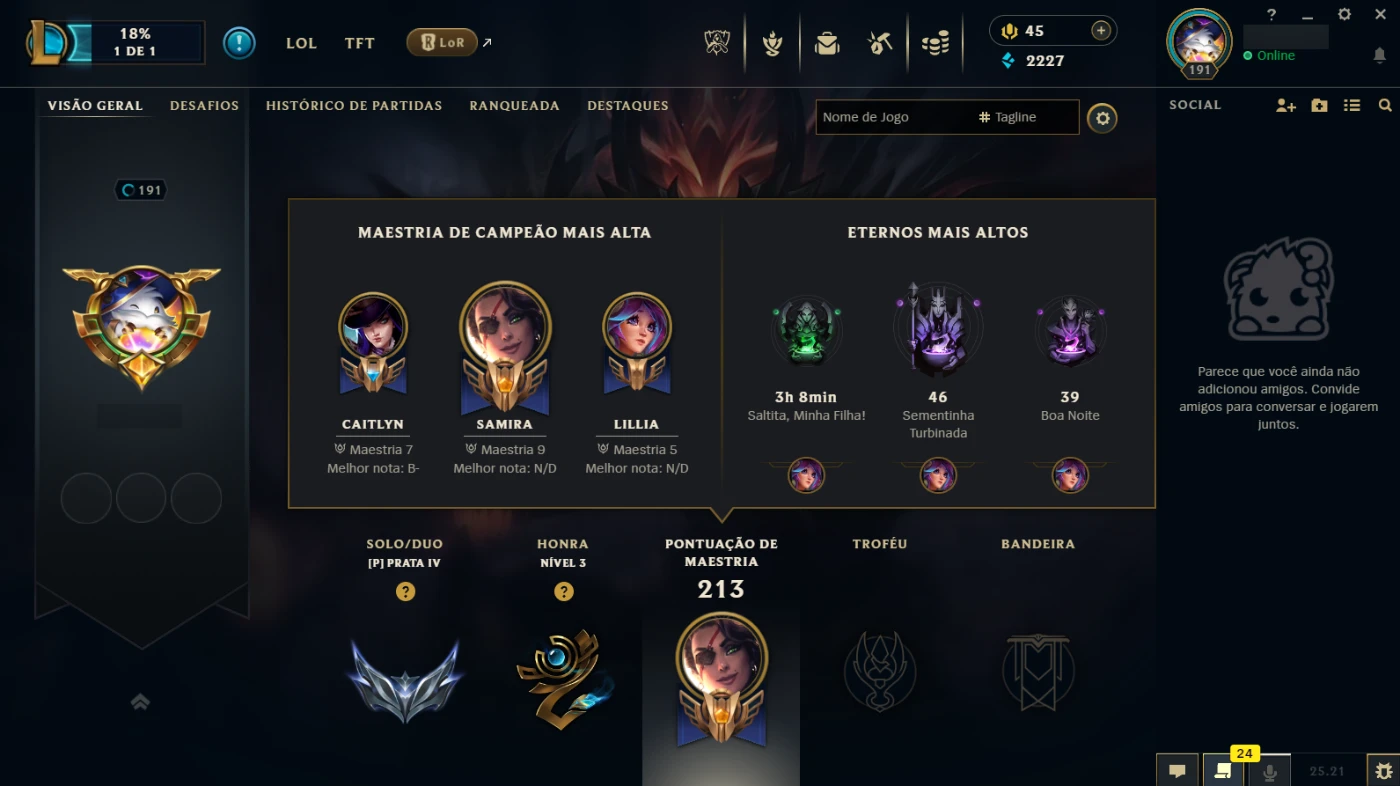Expand the profile banner chevron arrows

click(140, 702)
